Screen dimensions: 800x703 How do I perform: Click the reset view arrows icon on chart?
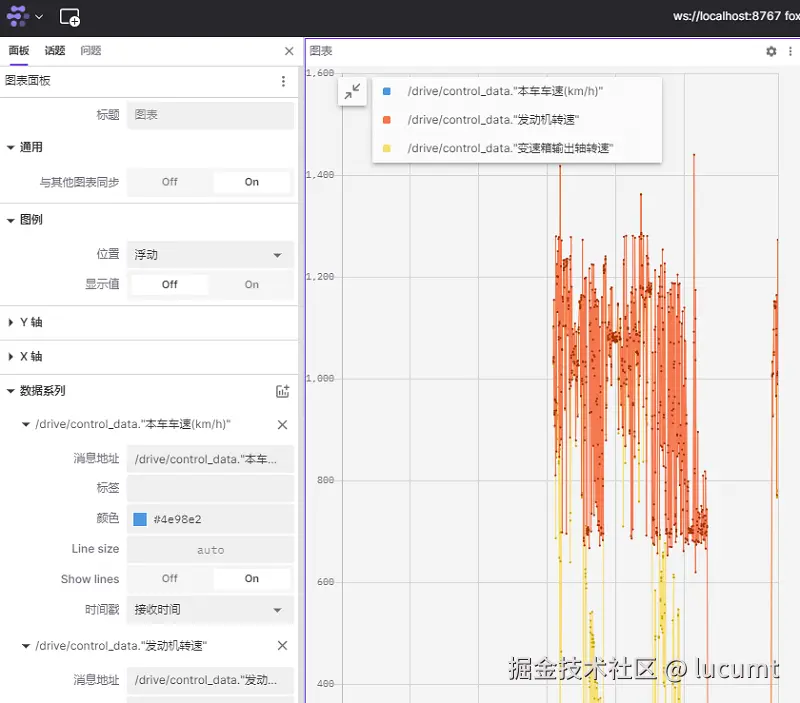pos(353,91)
